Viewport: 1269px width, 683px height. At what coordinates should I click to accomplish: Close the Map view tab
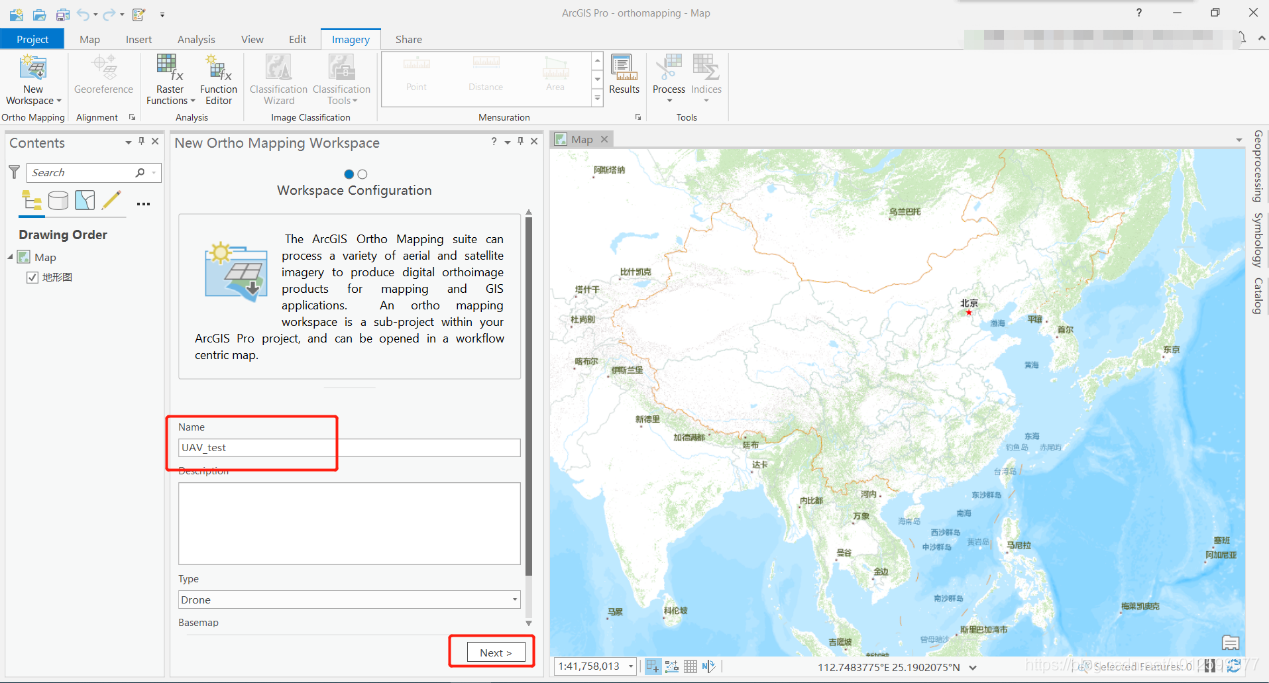click(606, 139)
